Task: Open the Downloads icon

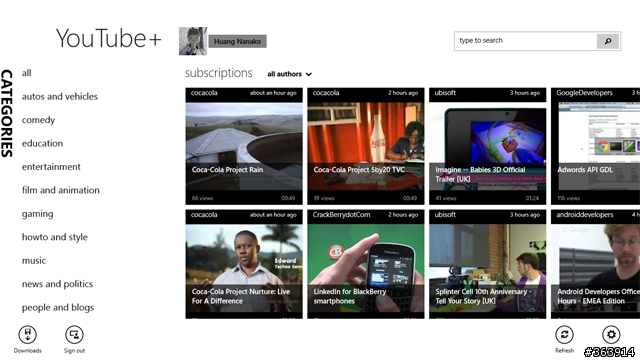Action: tap(27, 335)
